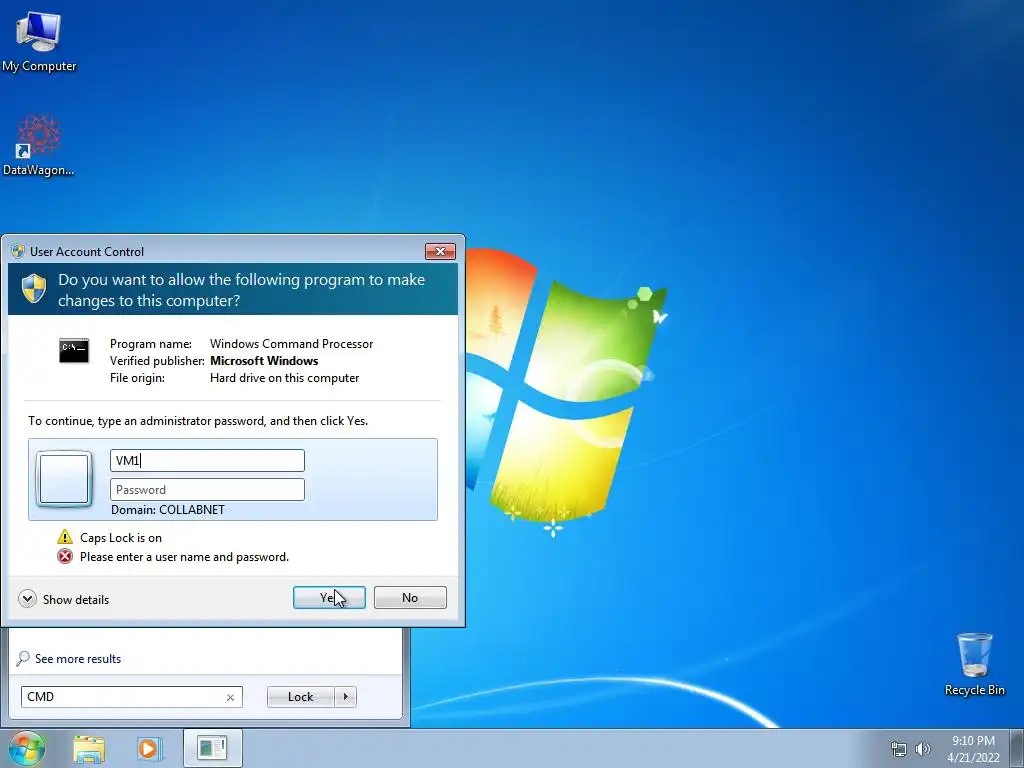Click 'Hard drive on this computer' text

tap(284, 377)
